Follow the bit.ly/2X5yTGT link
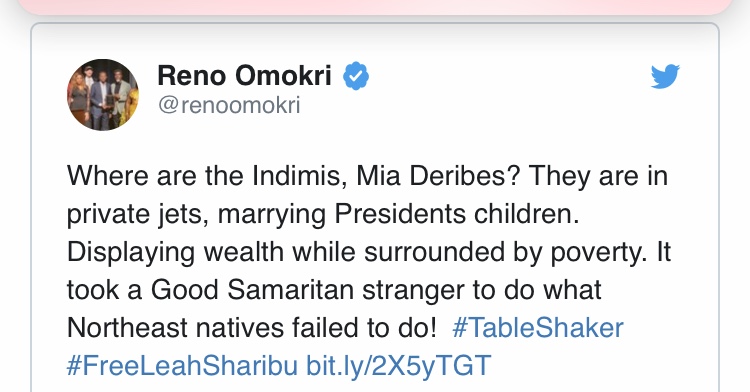 coord(398,366)
